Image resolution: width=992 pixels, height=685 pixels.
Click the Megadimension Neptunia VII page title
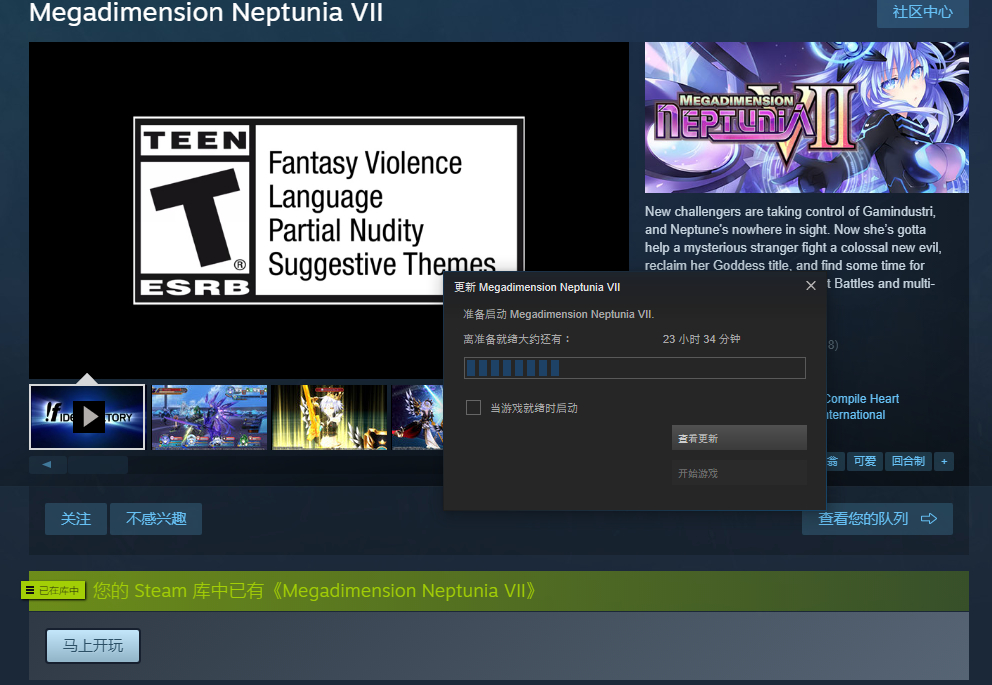(x=206, y=13)
